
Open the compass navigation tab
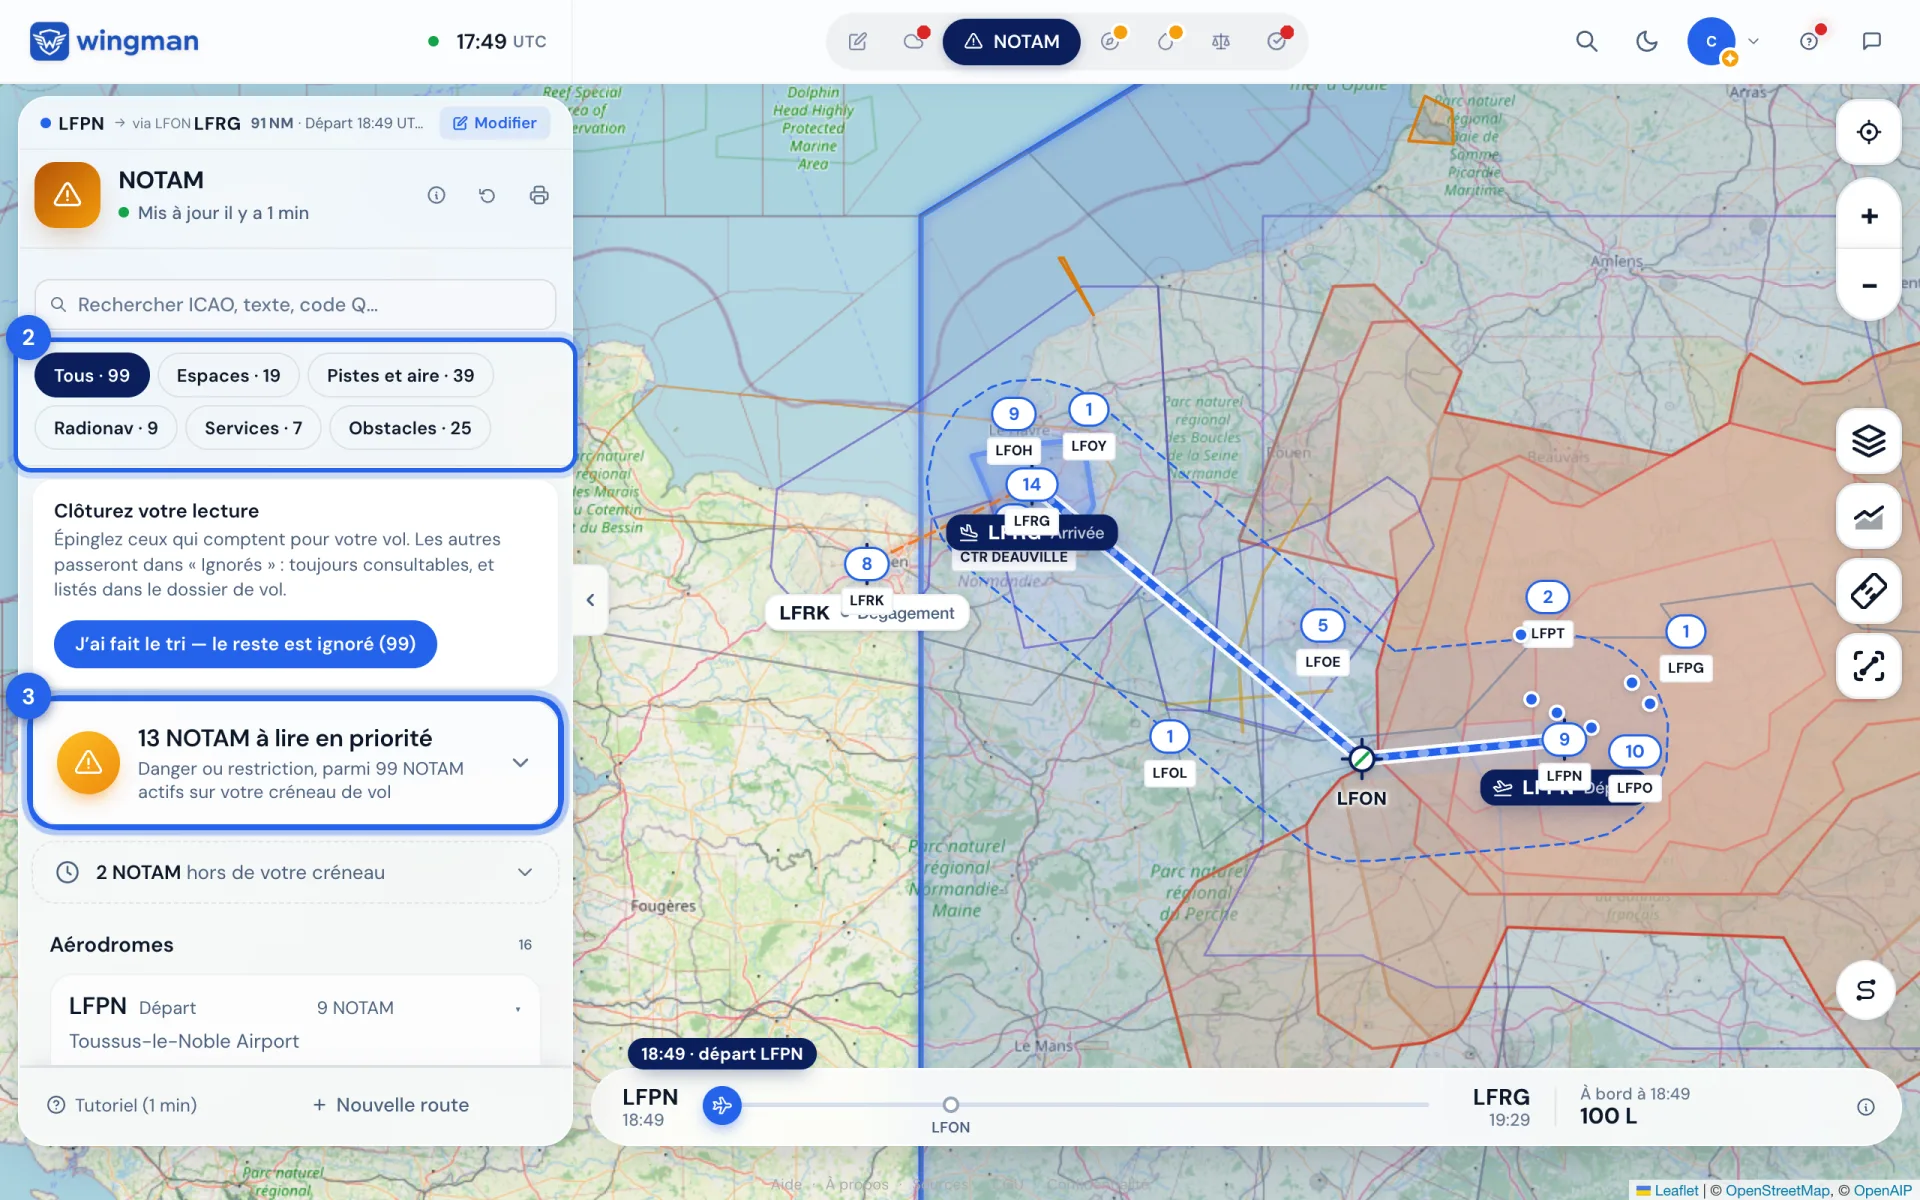[1110, 42]
